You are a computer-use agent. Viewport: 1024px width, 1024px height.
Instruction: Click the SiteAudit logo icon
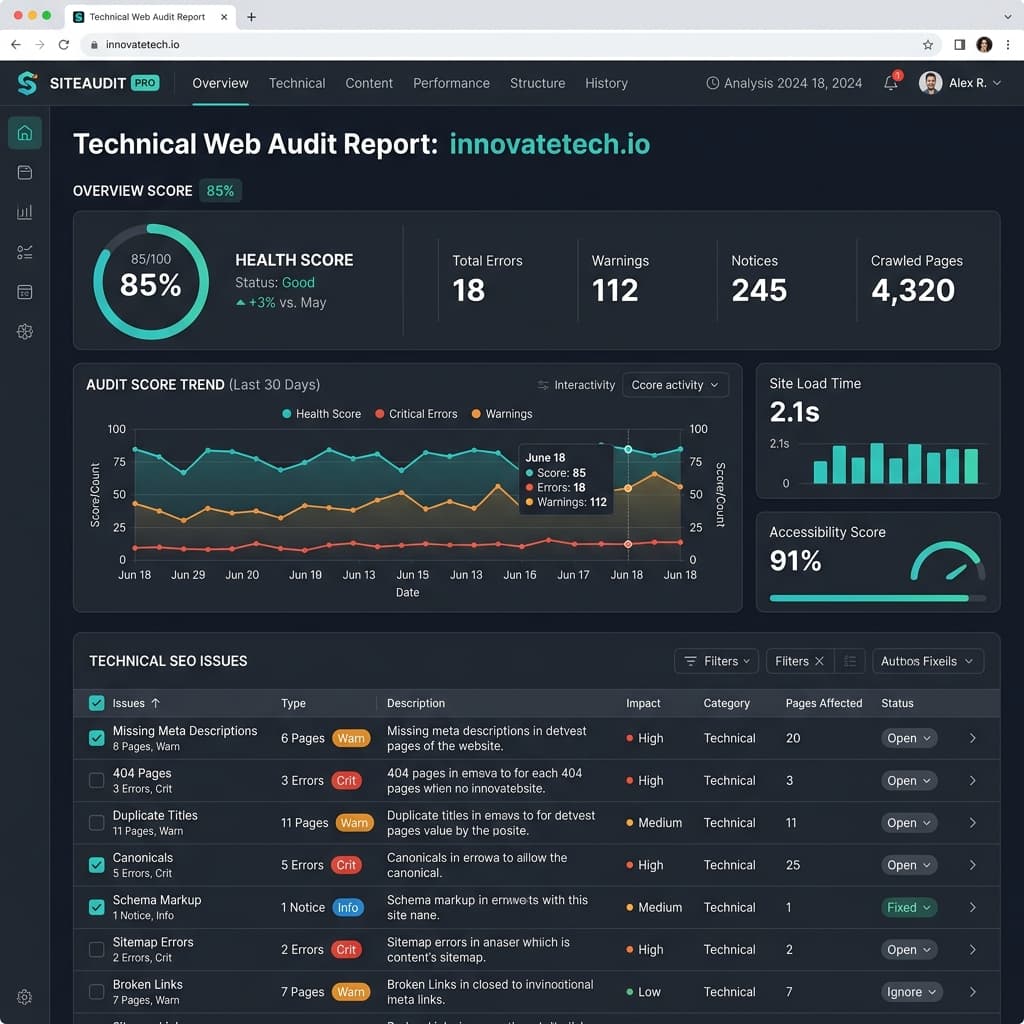click(27, 83)
